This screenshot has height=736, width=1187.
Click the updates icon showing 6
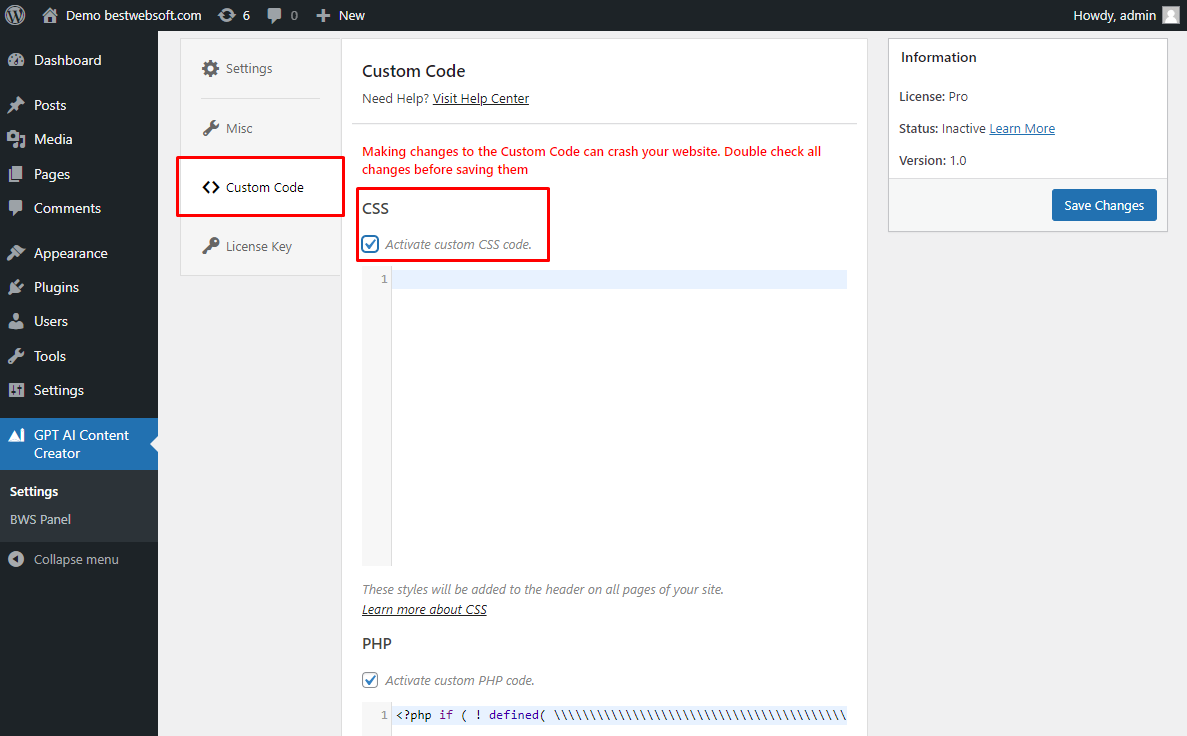click(x=226, y=15)
